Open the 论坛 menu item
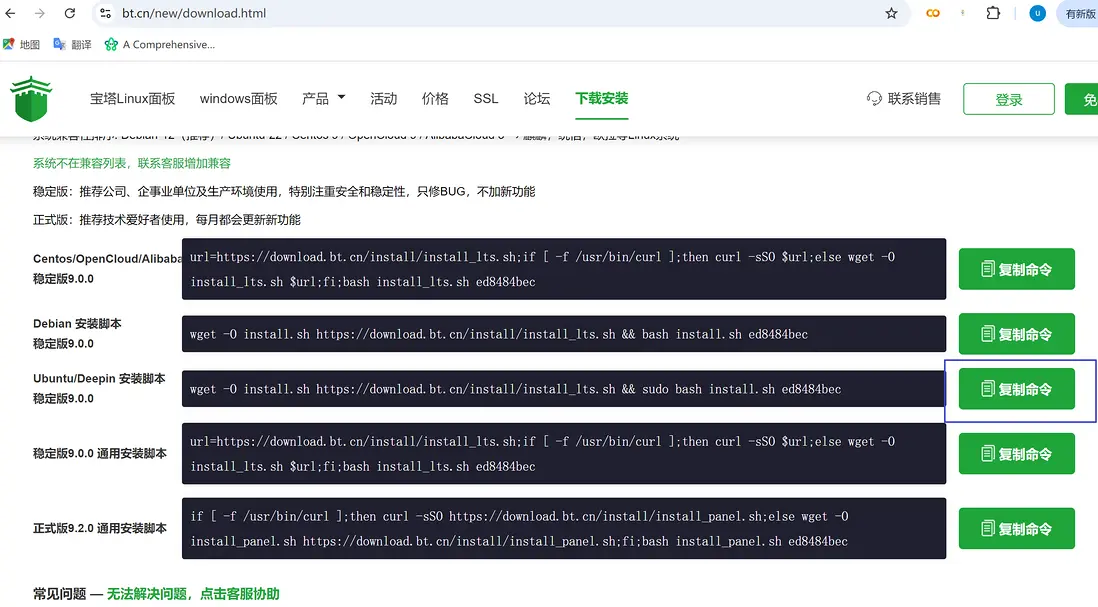1098x607 pixels. click(x=537, y=99)
